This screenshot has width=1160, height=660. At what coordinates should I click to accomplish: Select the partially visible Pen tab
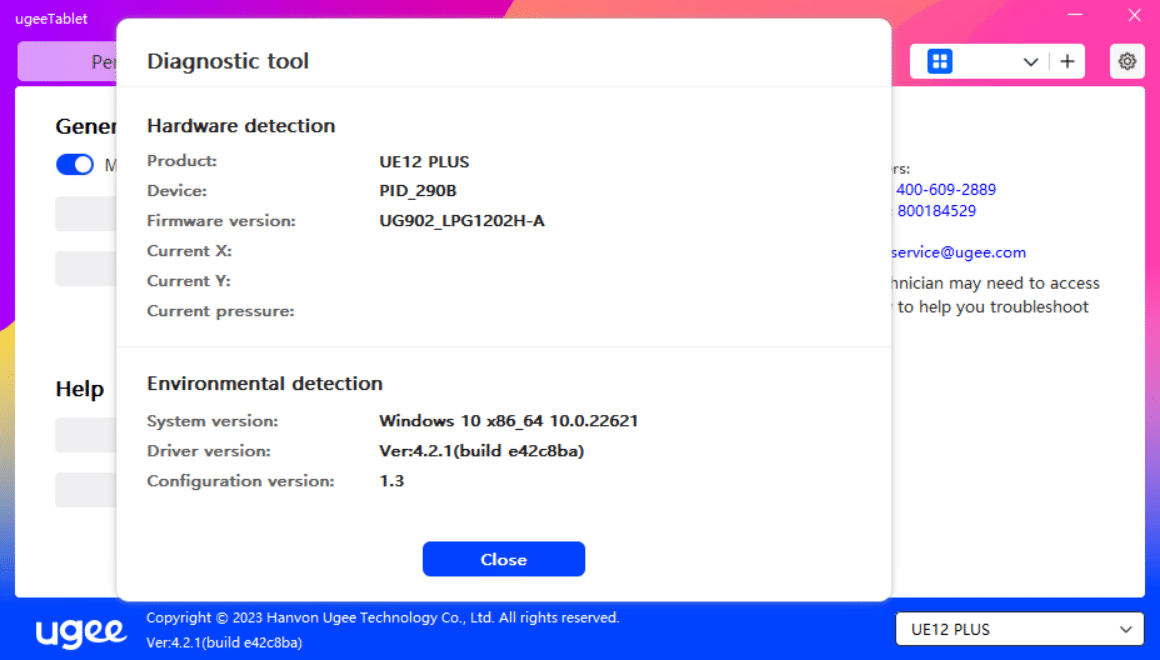point(68,61)
